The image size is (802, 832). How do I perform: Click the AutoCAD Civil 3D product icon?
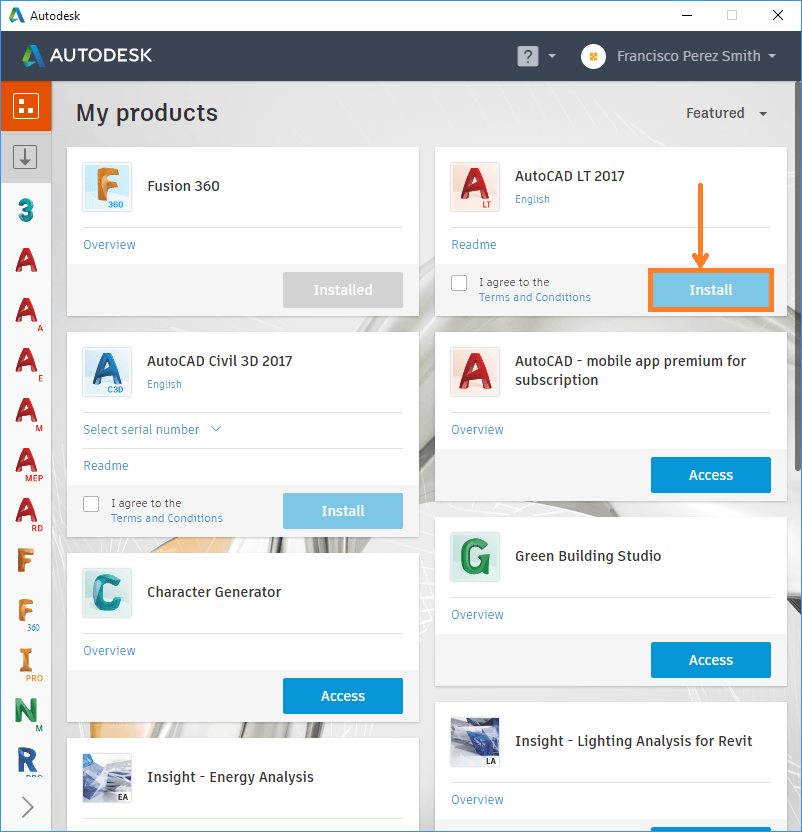[107, 371]
